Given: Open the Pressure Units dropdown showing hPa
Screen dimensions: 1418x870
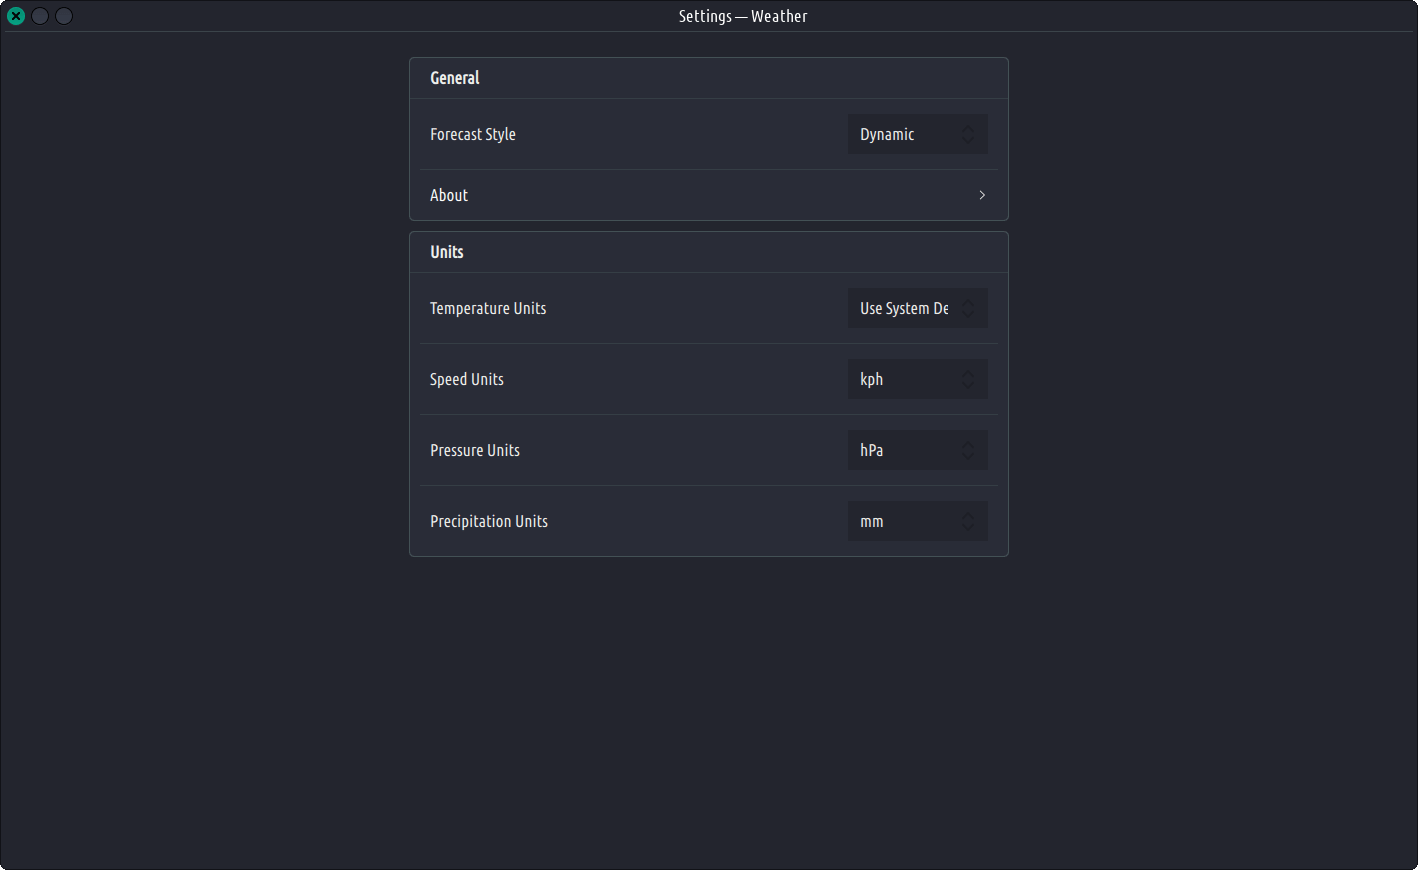Looking at the screenshot, I should (x=905, y=450).
